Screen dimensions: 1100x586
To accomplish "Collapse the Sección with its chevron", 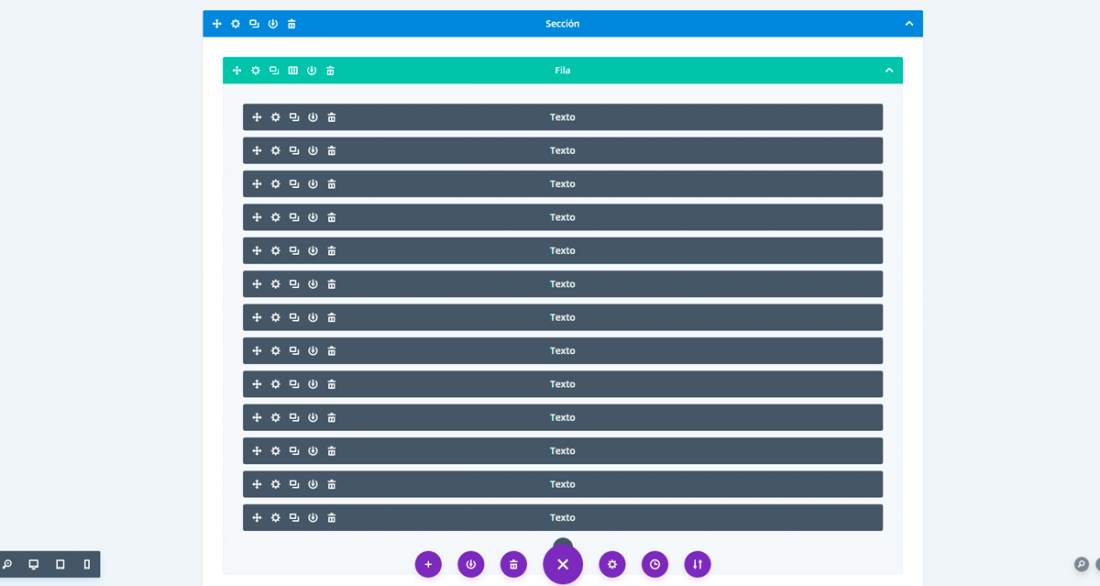I will click(x=909, y=24).
